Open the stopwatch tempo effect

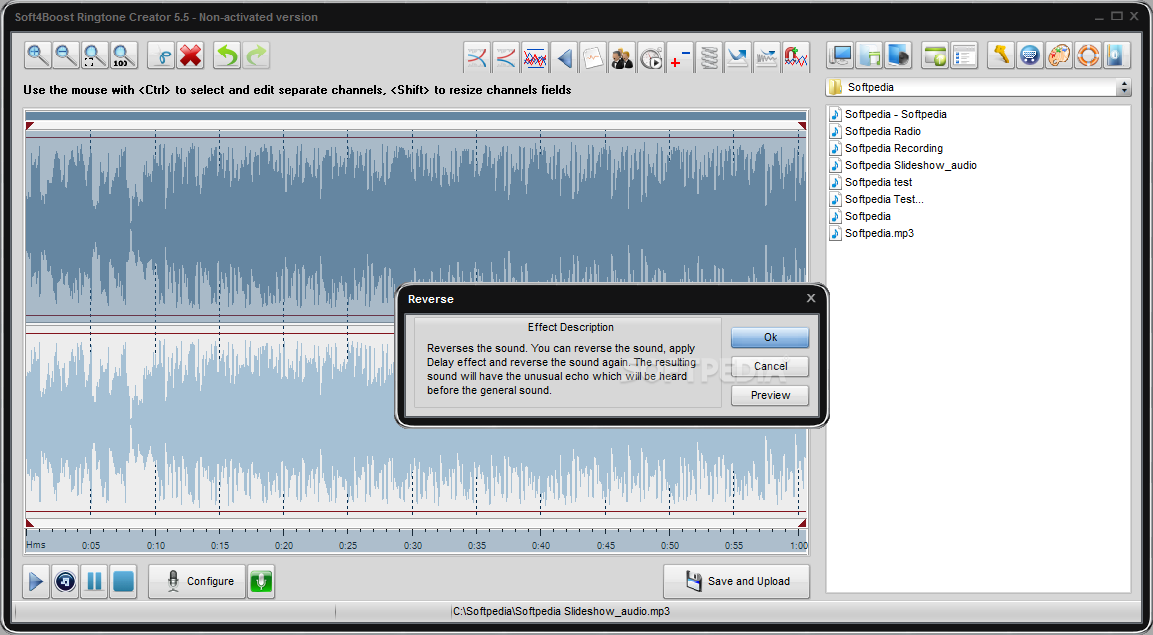[x=651, y=57]
